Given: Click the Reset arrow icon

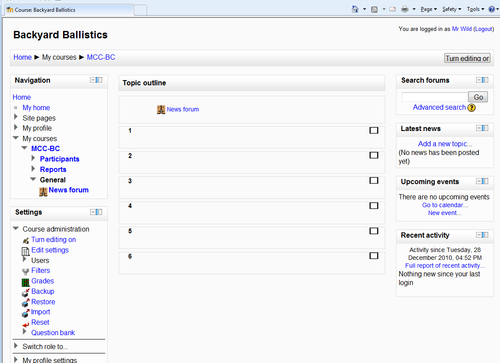Looking at the screenshot, I should (x=26, y=324).
